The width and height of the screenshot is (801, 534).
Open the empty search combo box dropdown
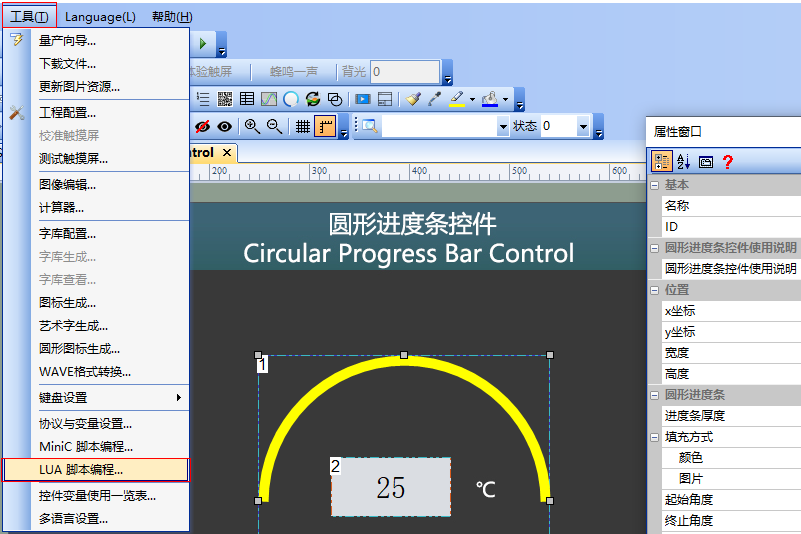503,126
